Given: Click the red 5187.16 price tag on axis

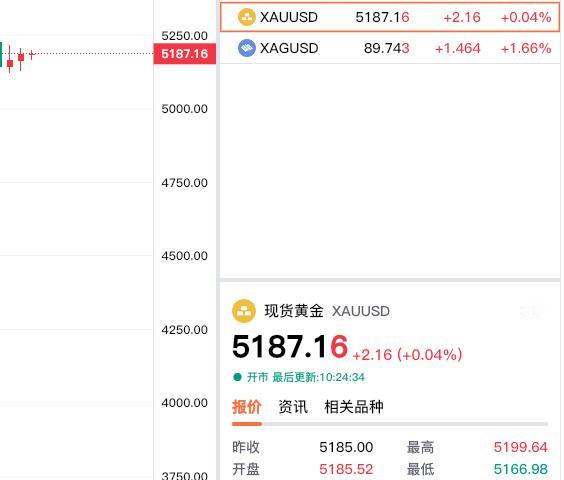Looking at the screenshot, I should pos(185,54).
